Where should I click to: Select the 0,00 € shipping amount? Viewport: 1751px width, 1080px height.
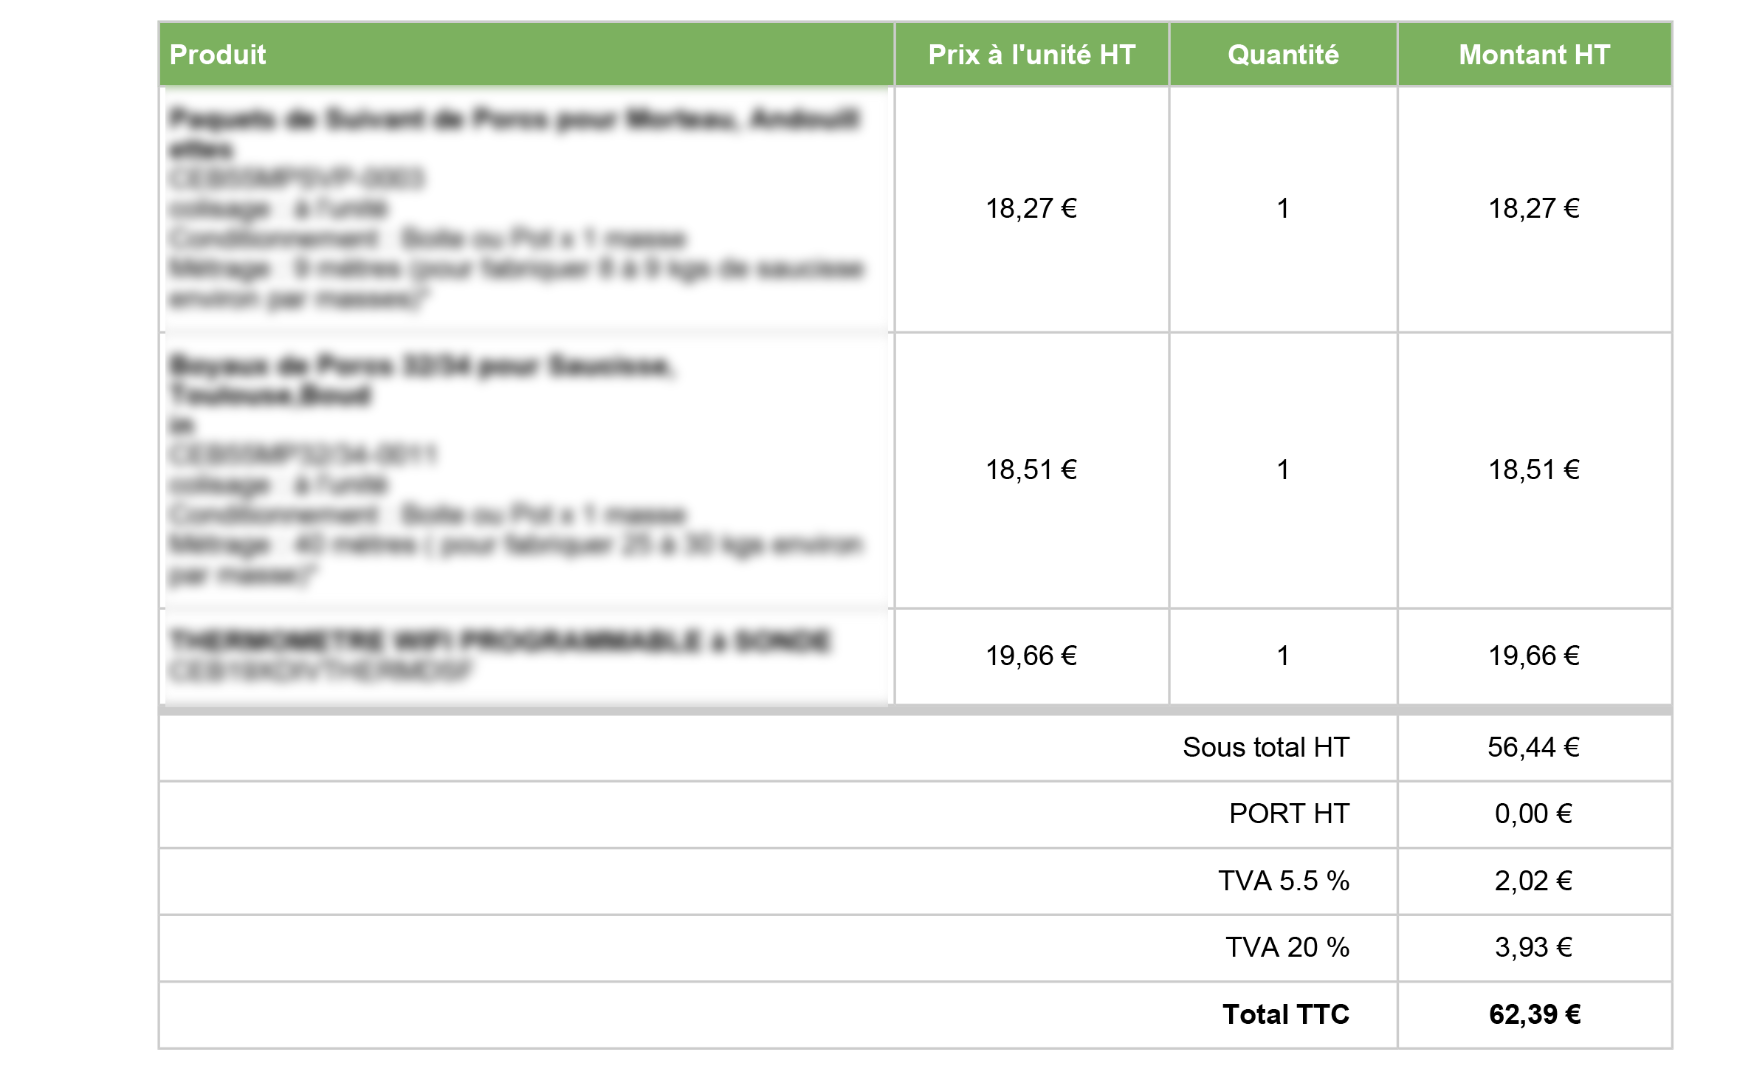click(x=1533, y=814)
